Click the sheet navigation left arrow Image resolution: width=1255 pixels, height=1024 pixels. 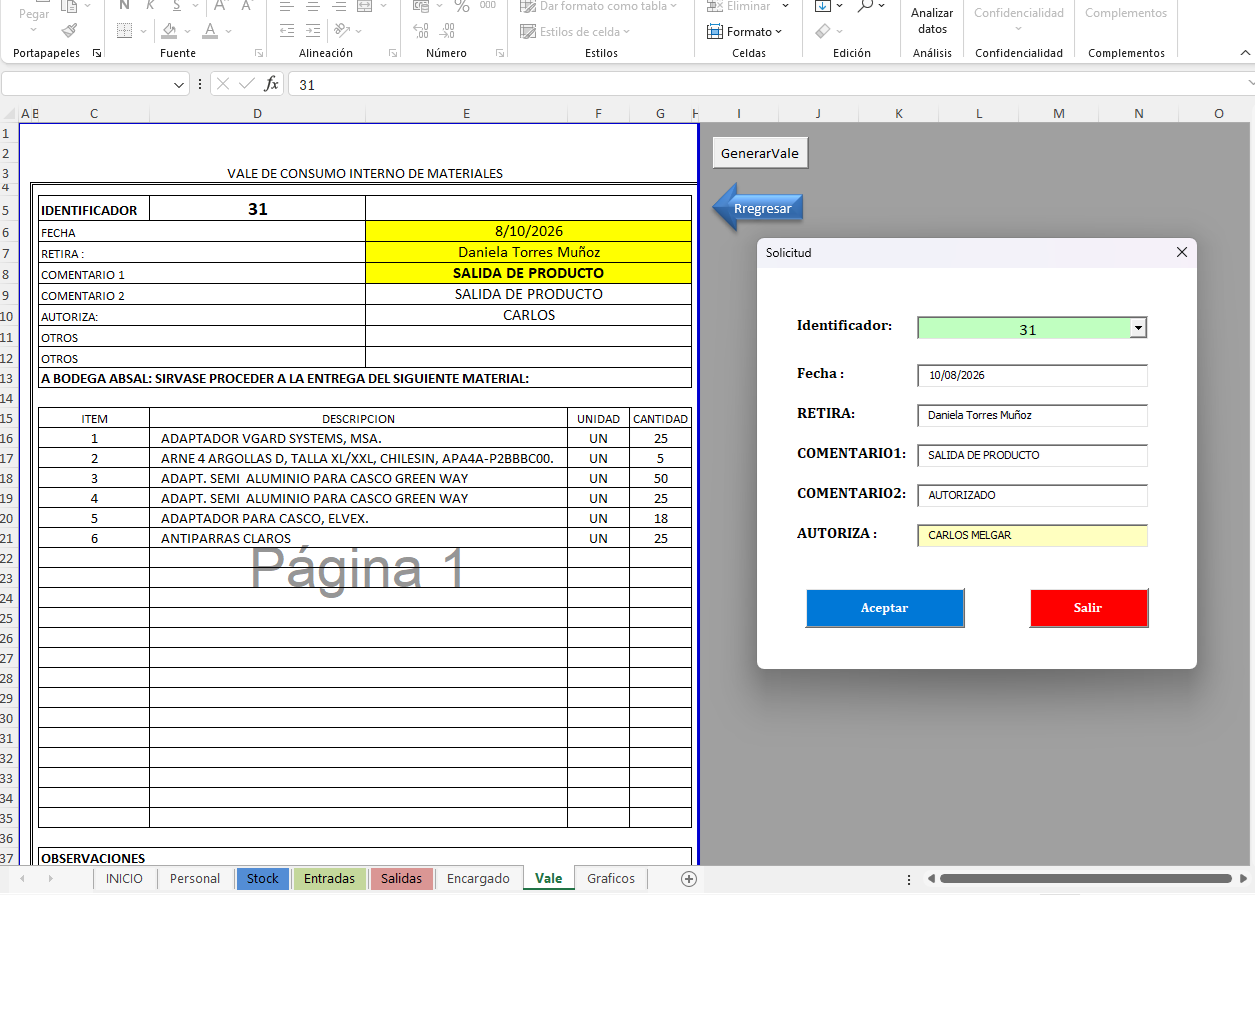point(22,879)
